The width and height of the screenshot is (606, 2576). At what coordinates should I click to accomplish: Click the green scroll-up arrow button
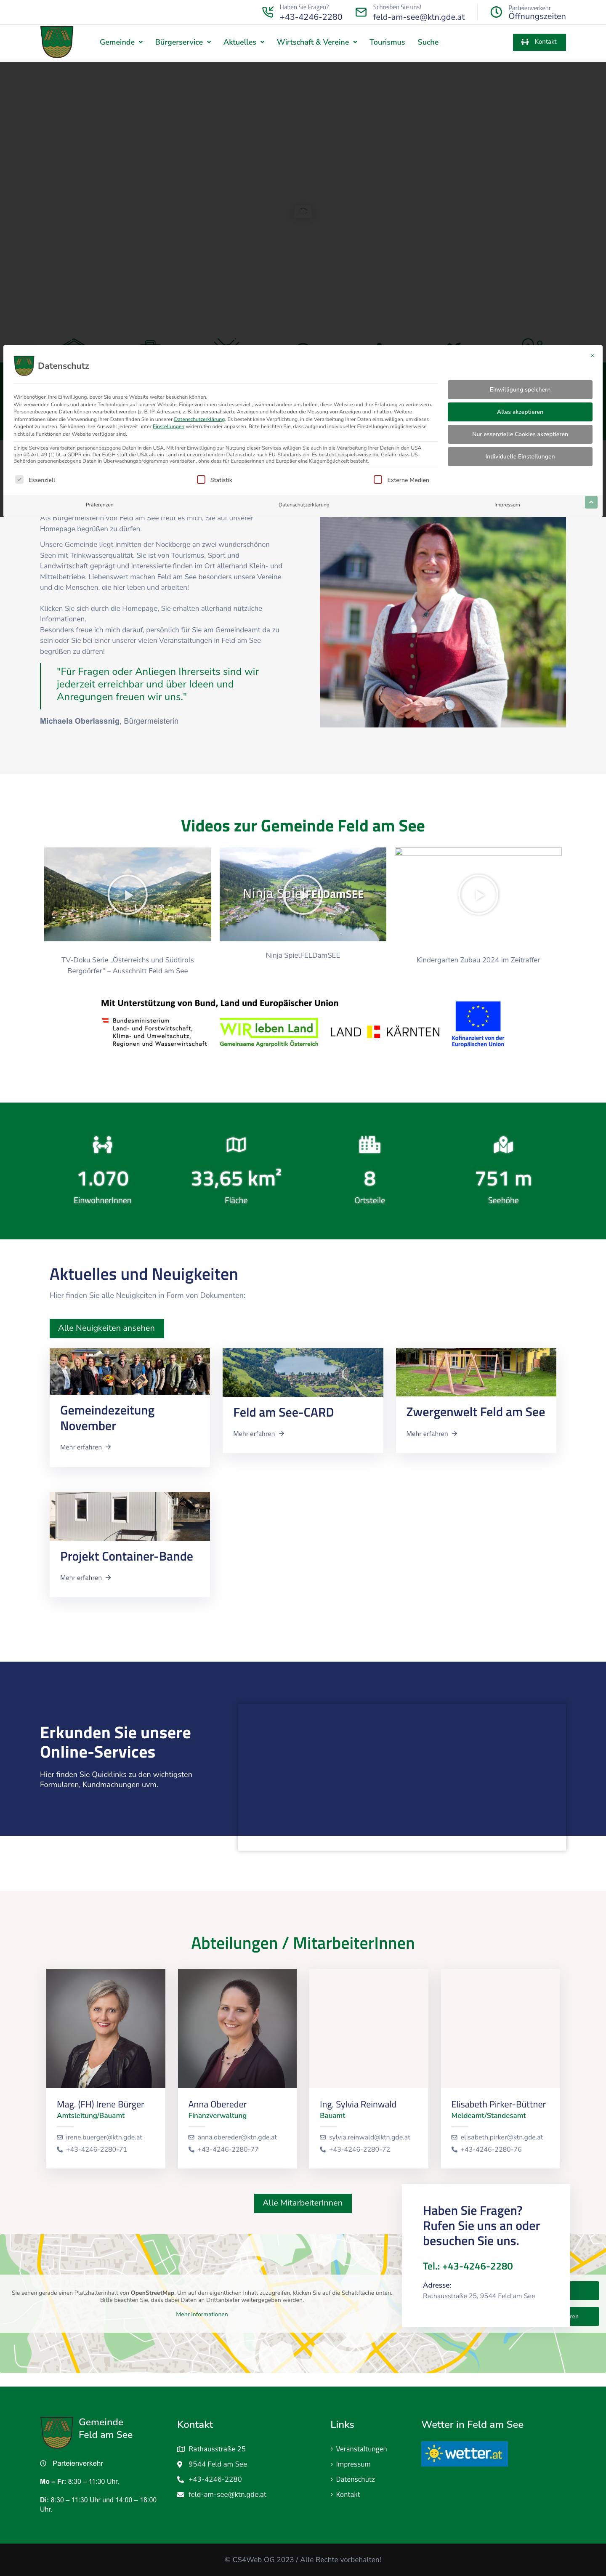[591, 502]
